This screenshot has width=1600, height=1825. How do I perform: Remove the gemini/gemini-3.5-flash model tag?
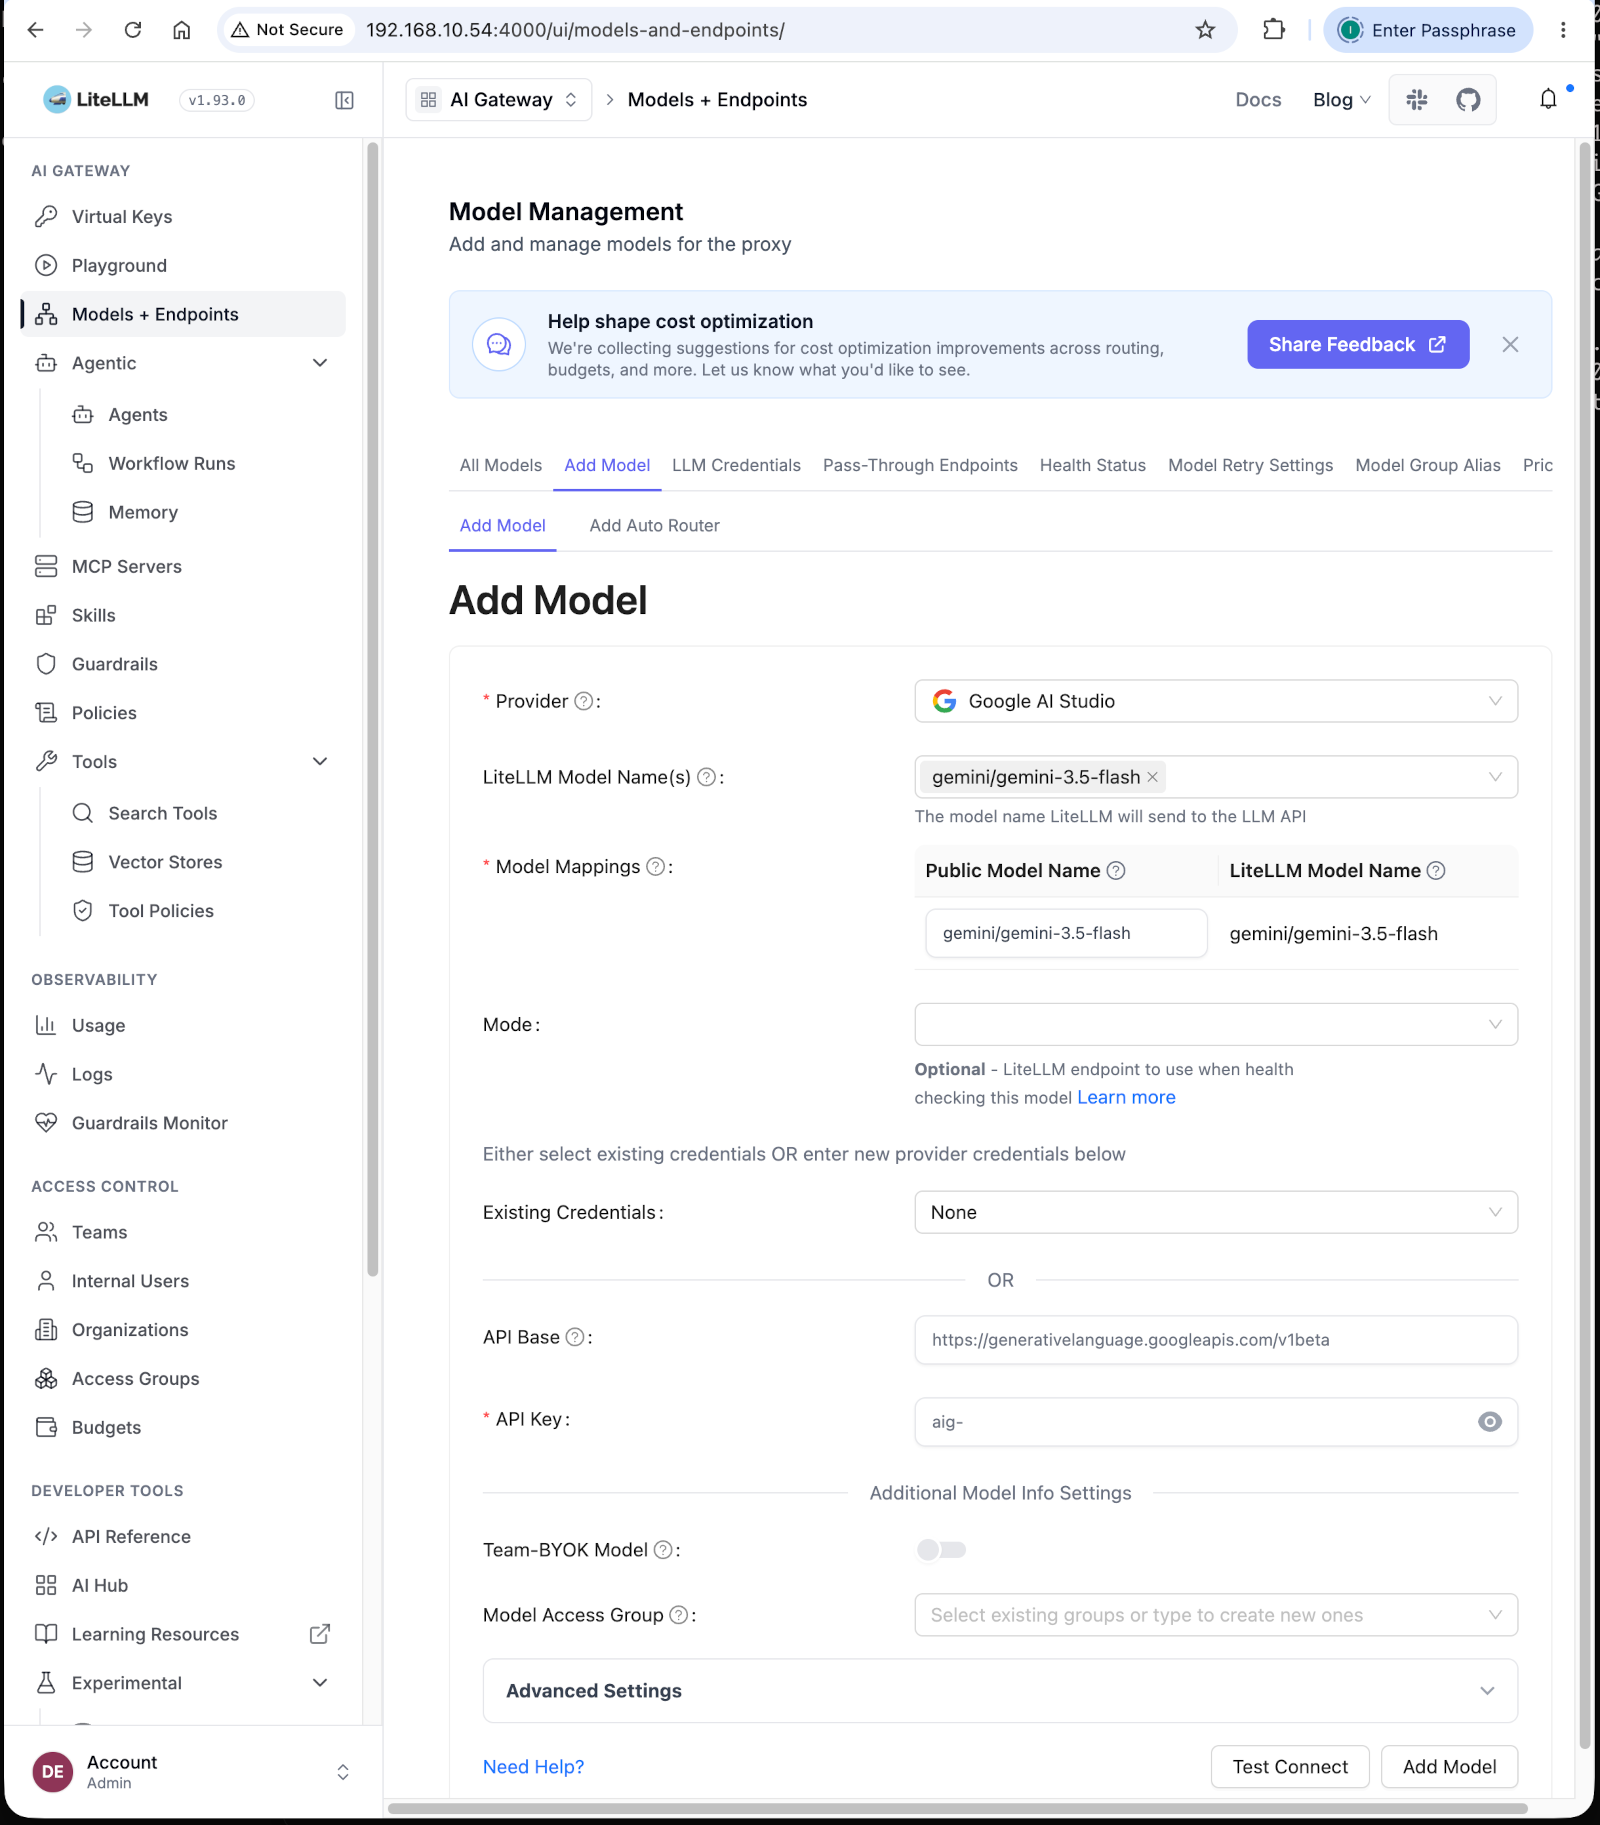click(x=1153, y=777)
